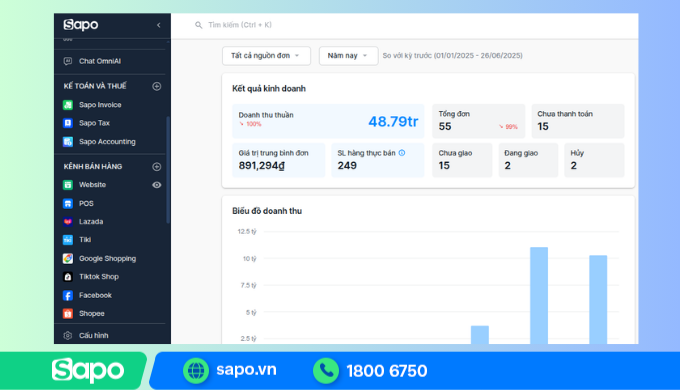The image size is (680, 390).
Task: Click the 12.5 tỷ axis label
Action: click(247, 232)
